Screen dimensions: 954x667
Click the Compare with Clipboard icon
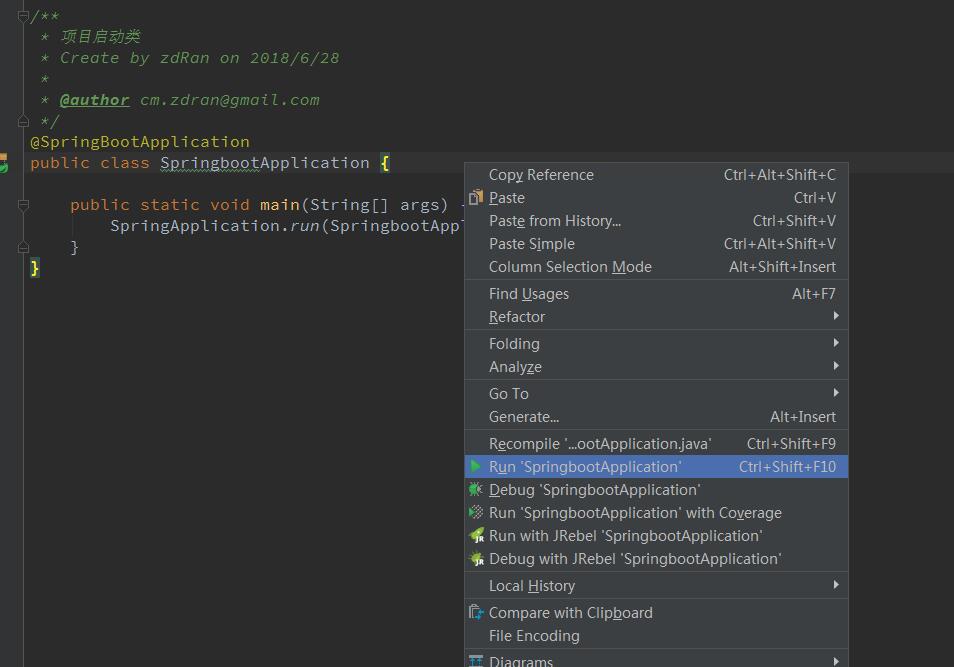[x=476, y=612]
